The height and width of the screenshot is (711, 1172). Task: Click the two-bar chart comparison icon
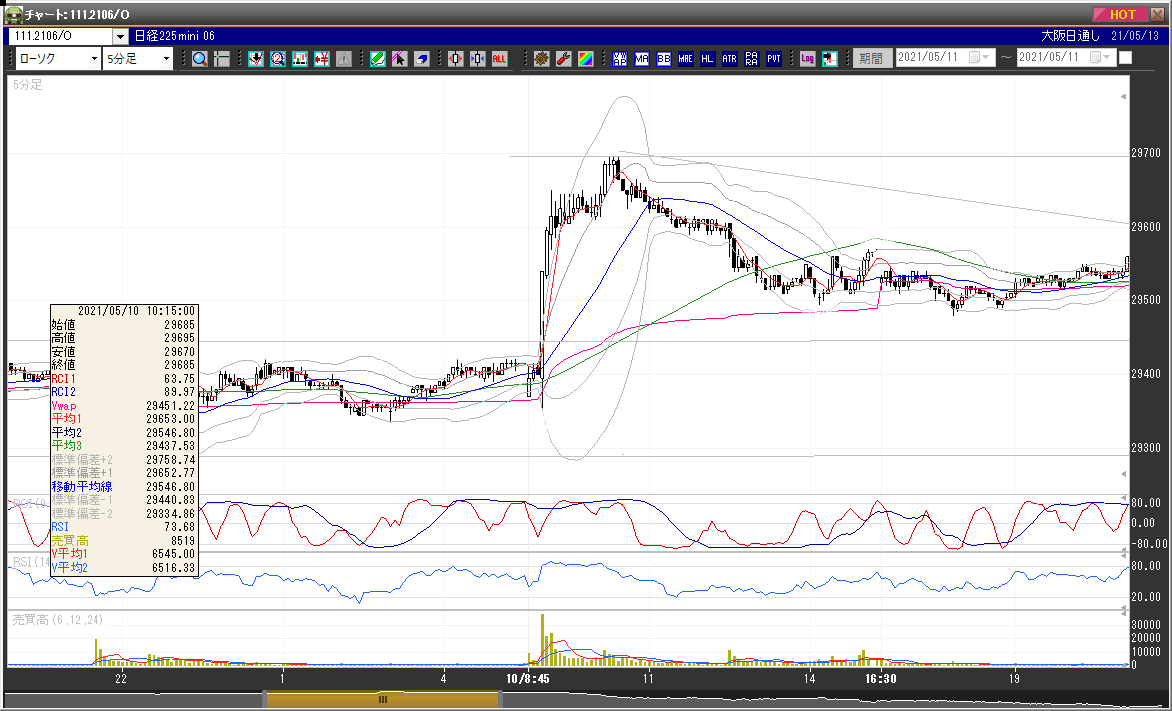[x=300, y=58]
